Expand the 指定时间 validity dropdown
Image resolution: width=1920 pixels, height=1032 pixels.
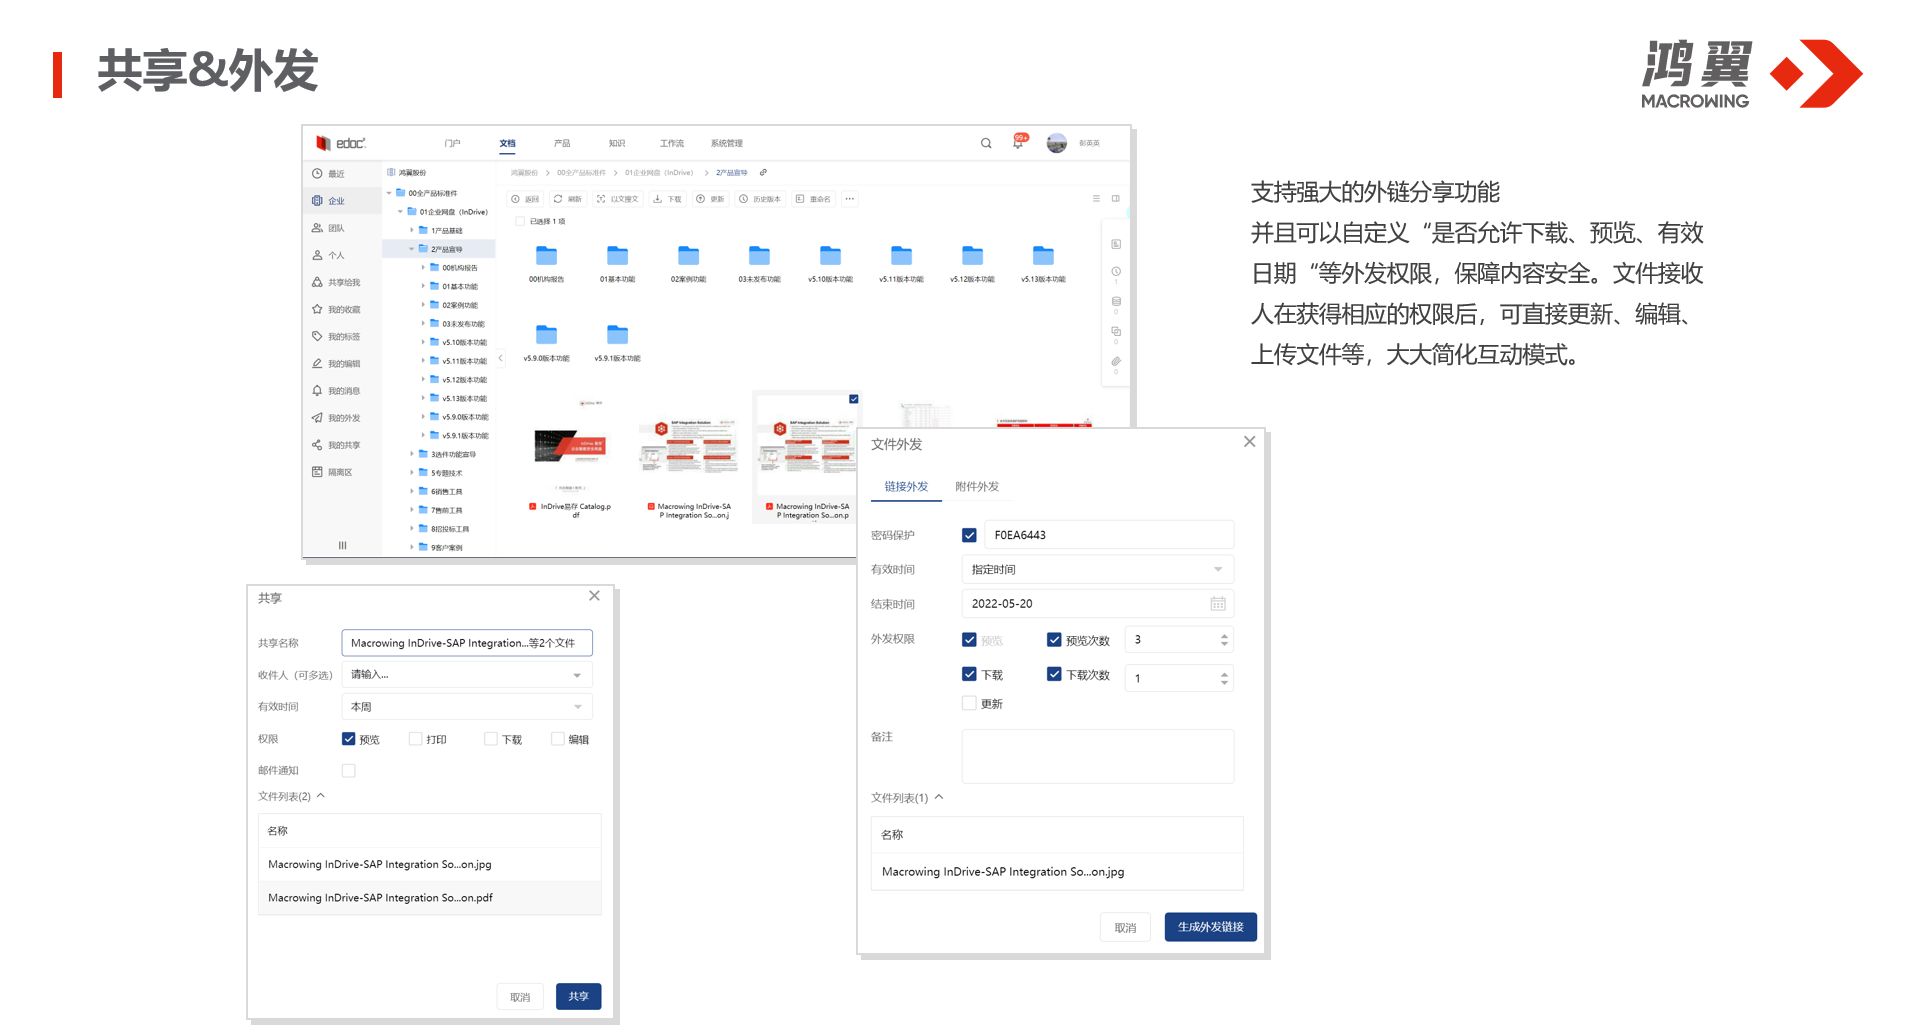[1097, 570]
